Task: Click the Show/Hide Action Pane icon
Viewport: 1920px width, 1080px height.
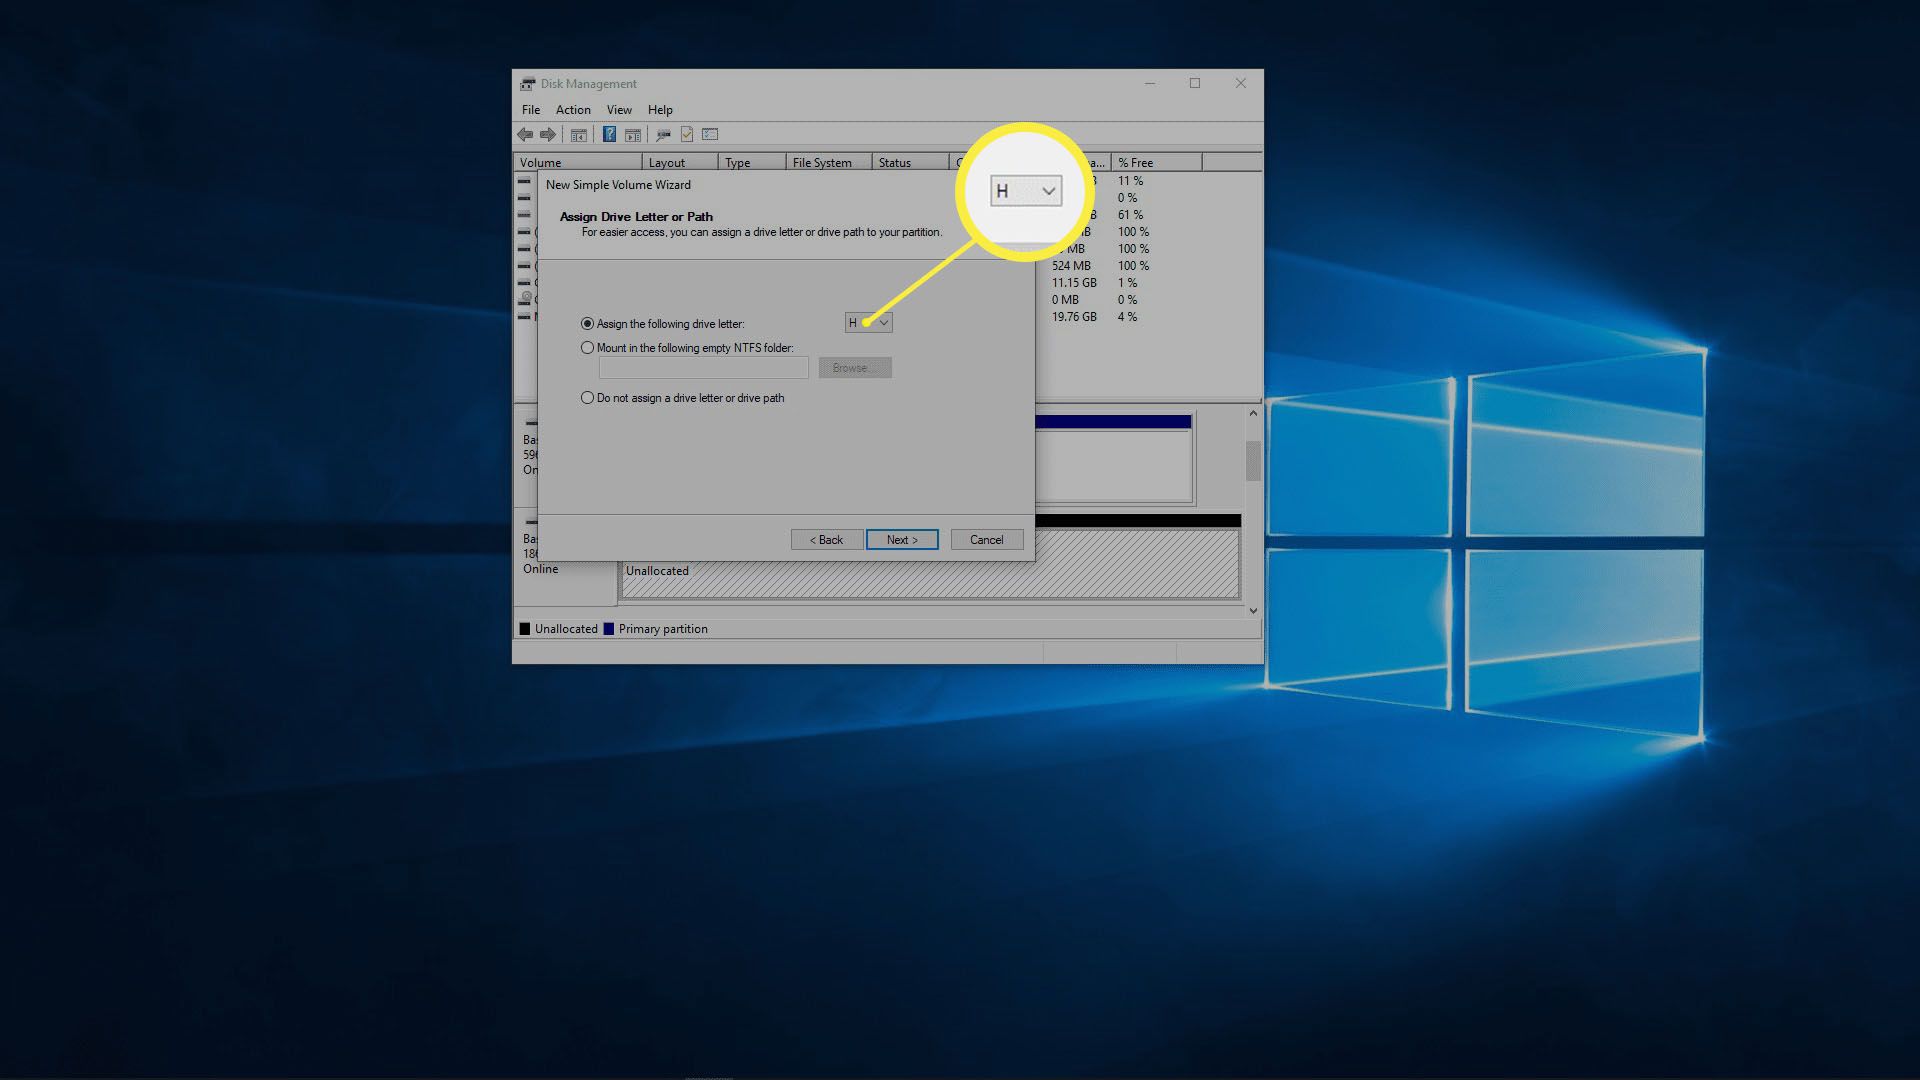Action: pyautogui.click(x=632, y=134)
